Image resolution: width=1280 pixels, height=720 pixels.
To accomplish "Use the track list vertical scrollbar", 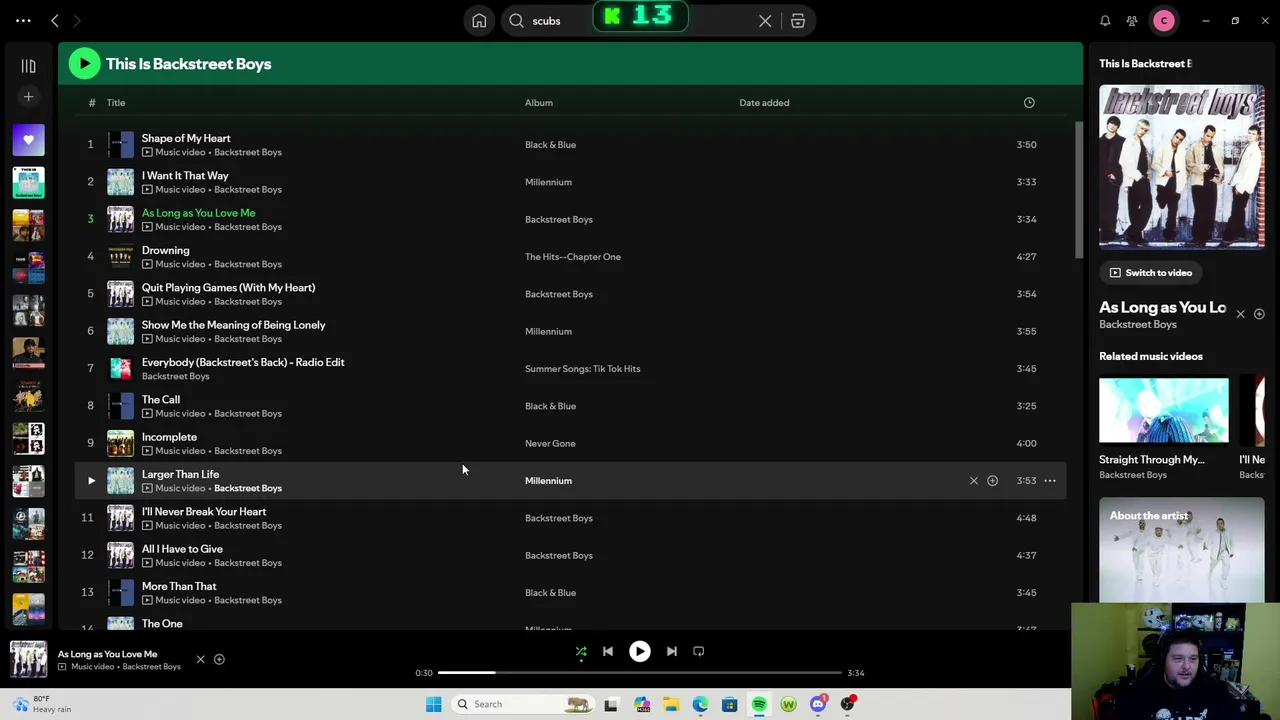I will (x=1078, y=190).
